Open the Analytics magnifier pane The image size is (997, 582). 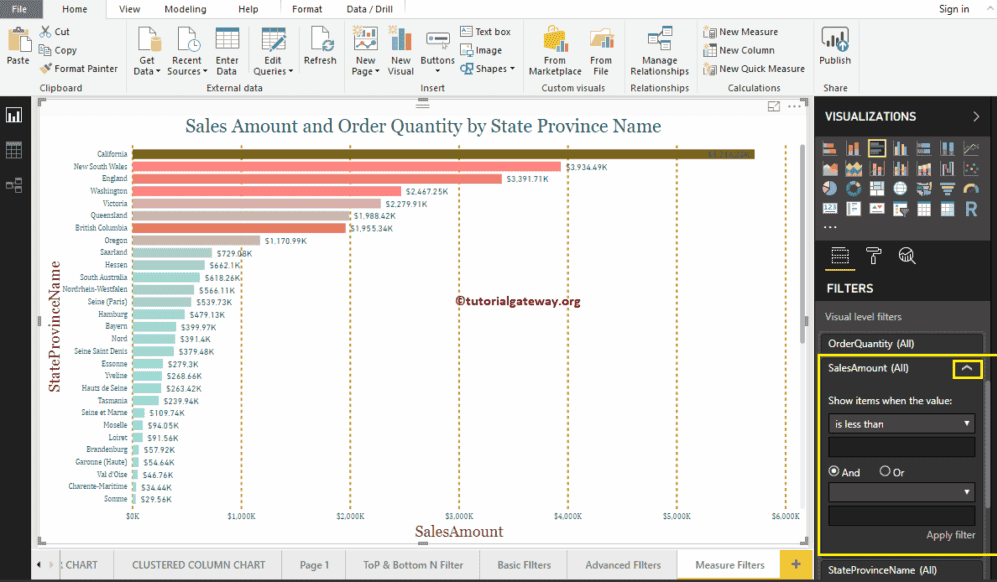pos(907,256)
